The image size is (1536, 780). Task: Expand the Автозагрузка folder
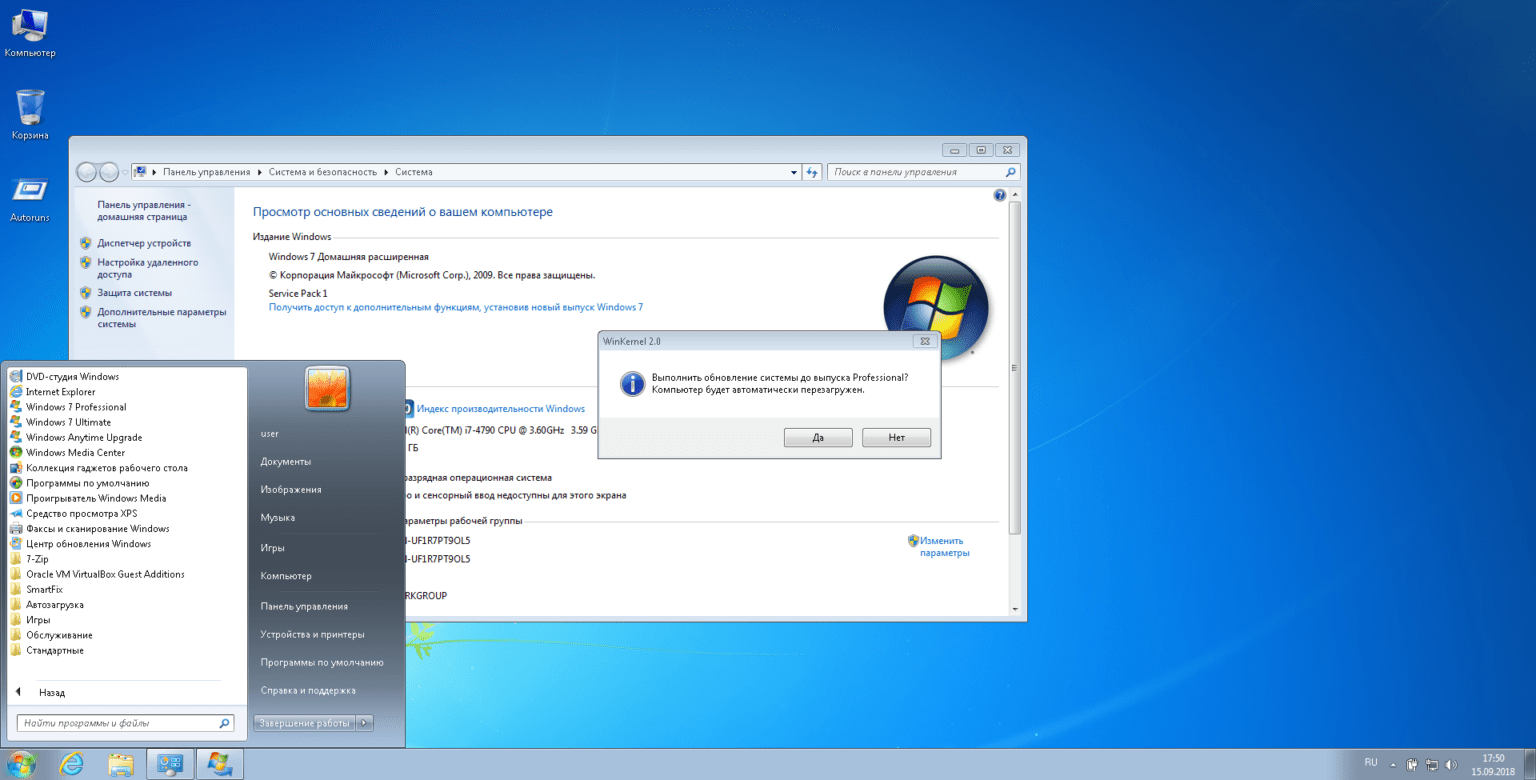coord(54,605)
